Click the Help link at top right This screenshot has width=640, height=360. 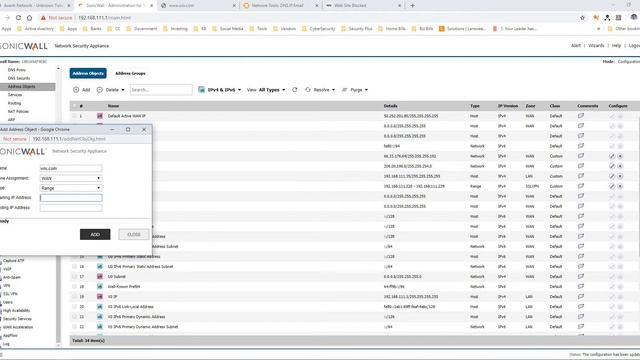(x=616, y=46)
